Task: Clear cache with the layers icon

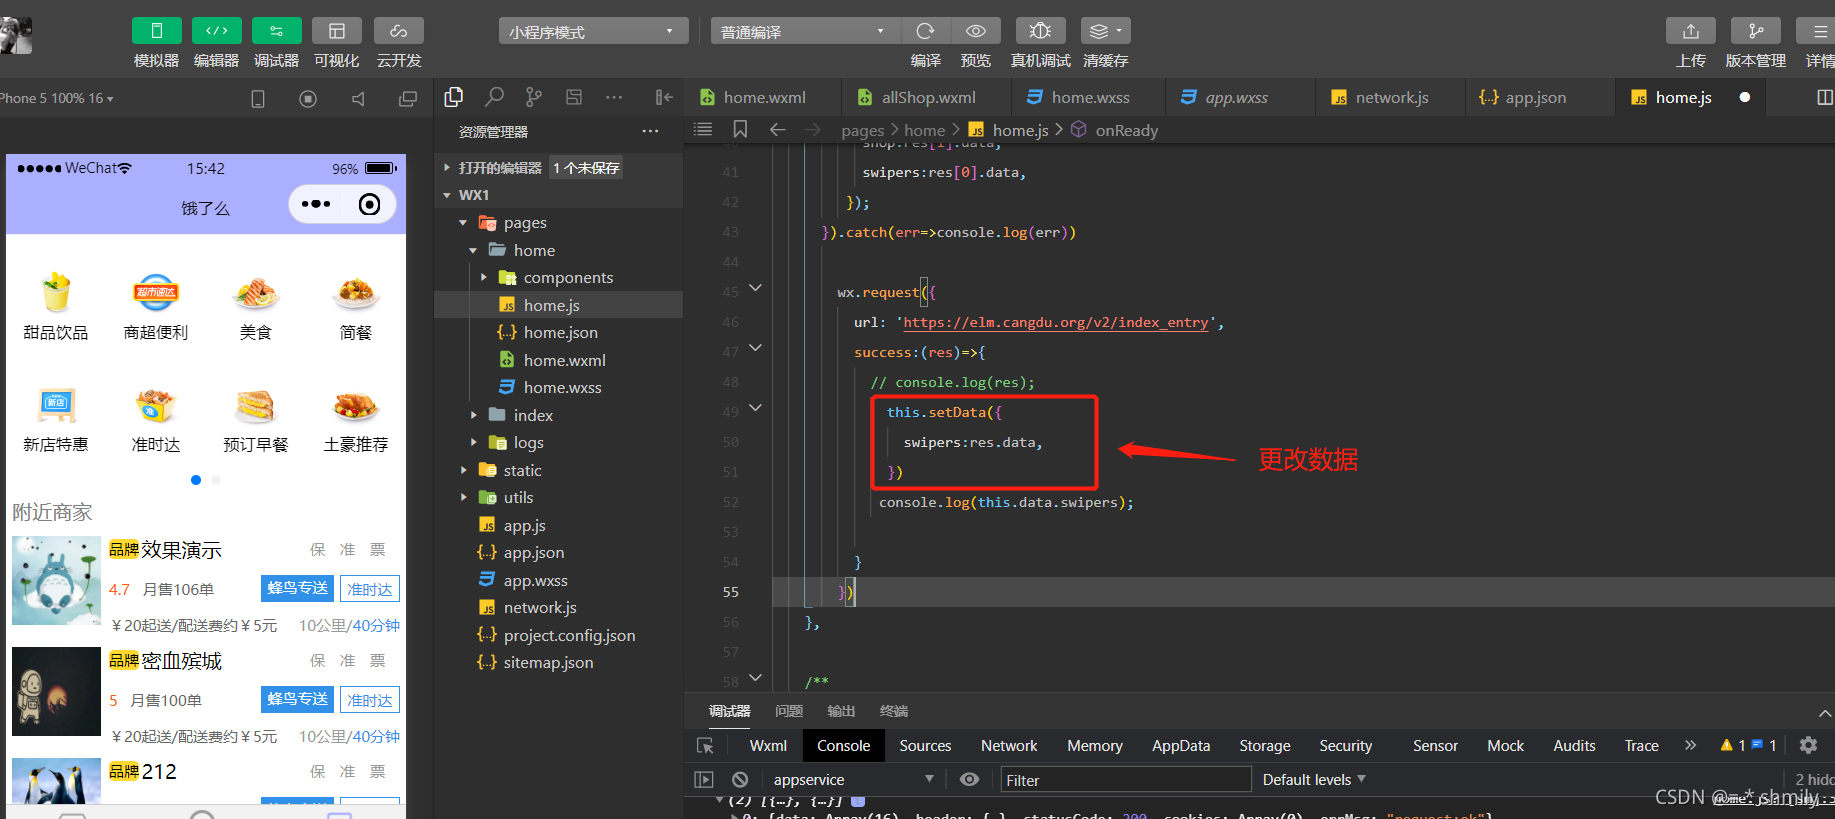Action: click(1105, 31)
